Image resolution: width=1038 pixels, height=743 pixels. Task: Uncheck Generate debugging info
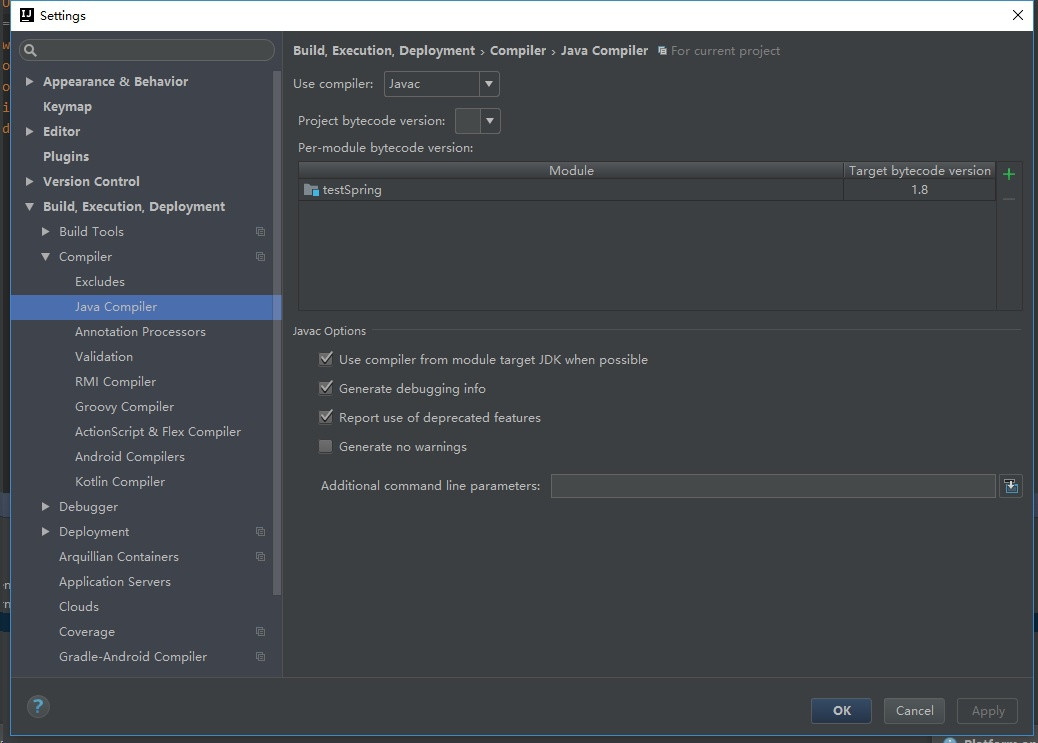(326, 389)
